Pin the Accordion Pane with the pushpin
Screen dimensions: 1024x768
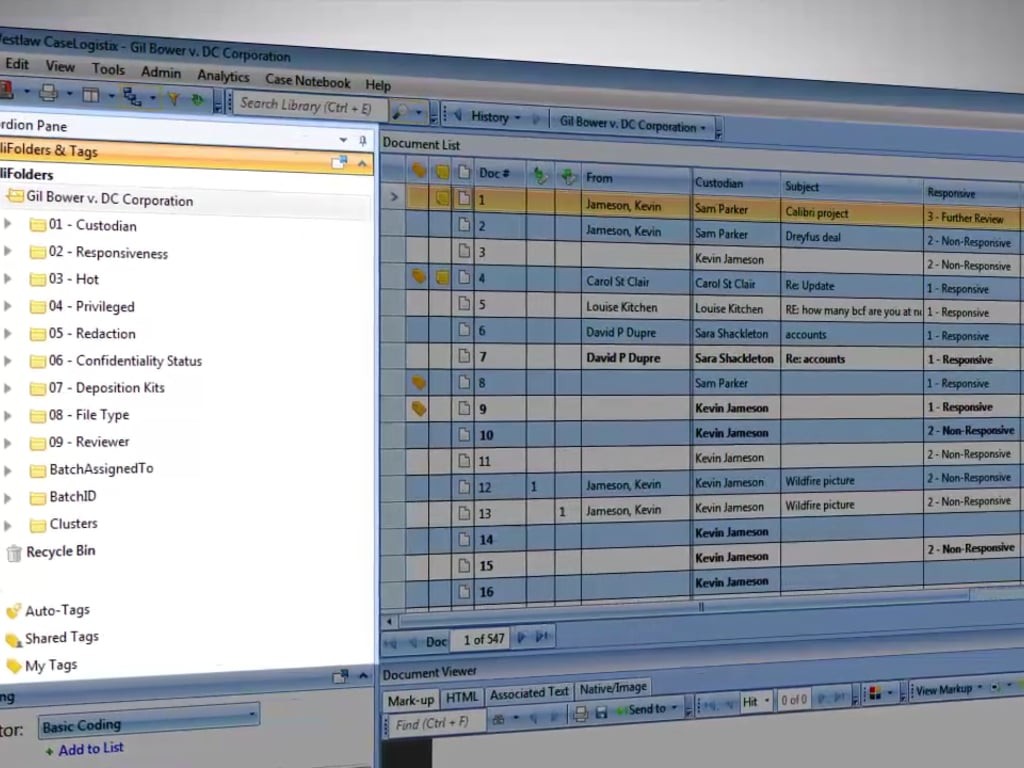(x=362, y=141)
